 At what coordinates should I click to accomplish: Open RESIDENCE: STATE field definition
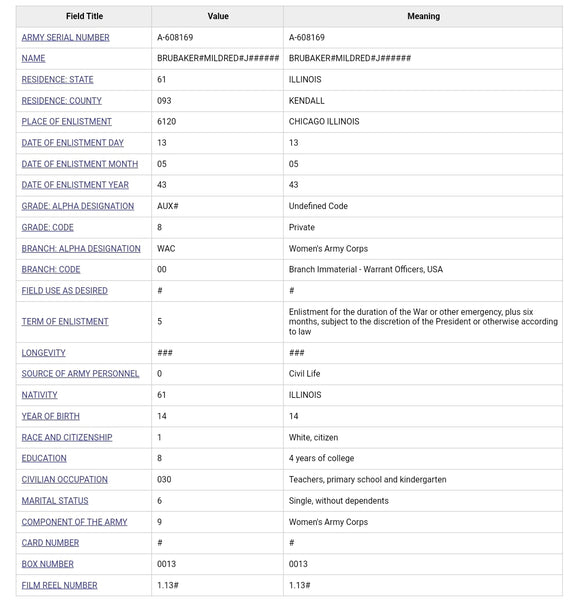click(x=57, y=80)
